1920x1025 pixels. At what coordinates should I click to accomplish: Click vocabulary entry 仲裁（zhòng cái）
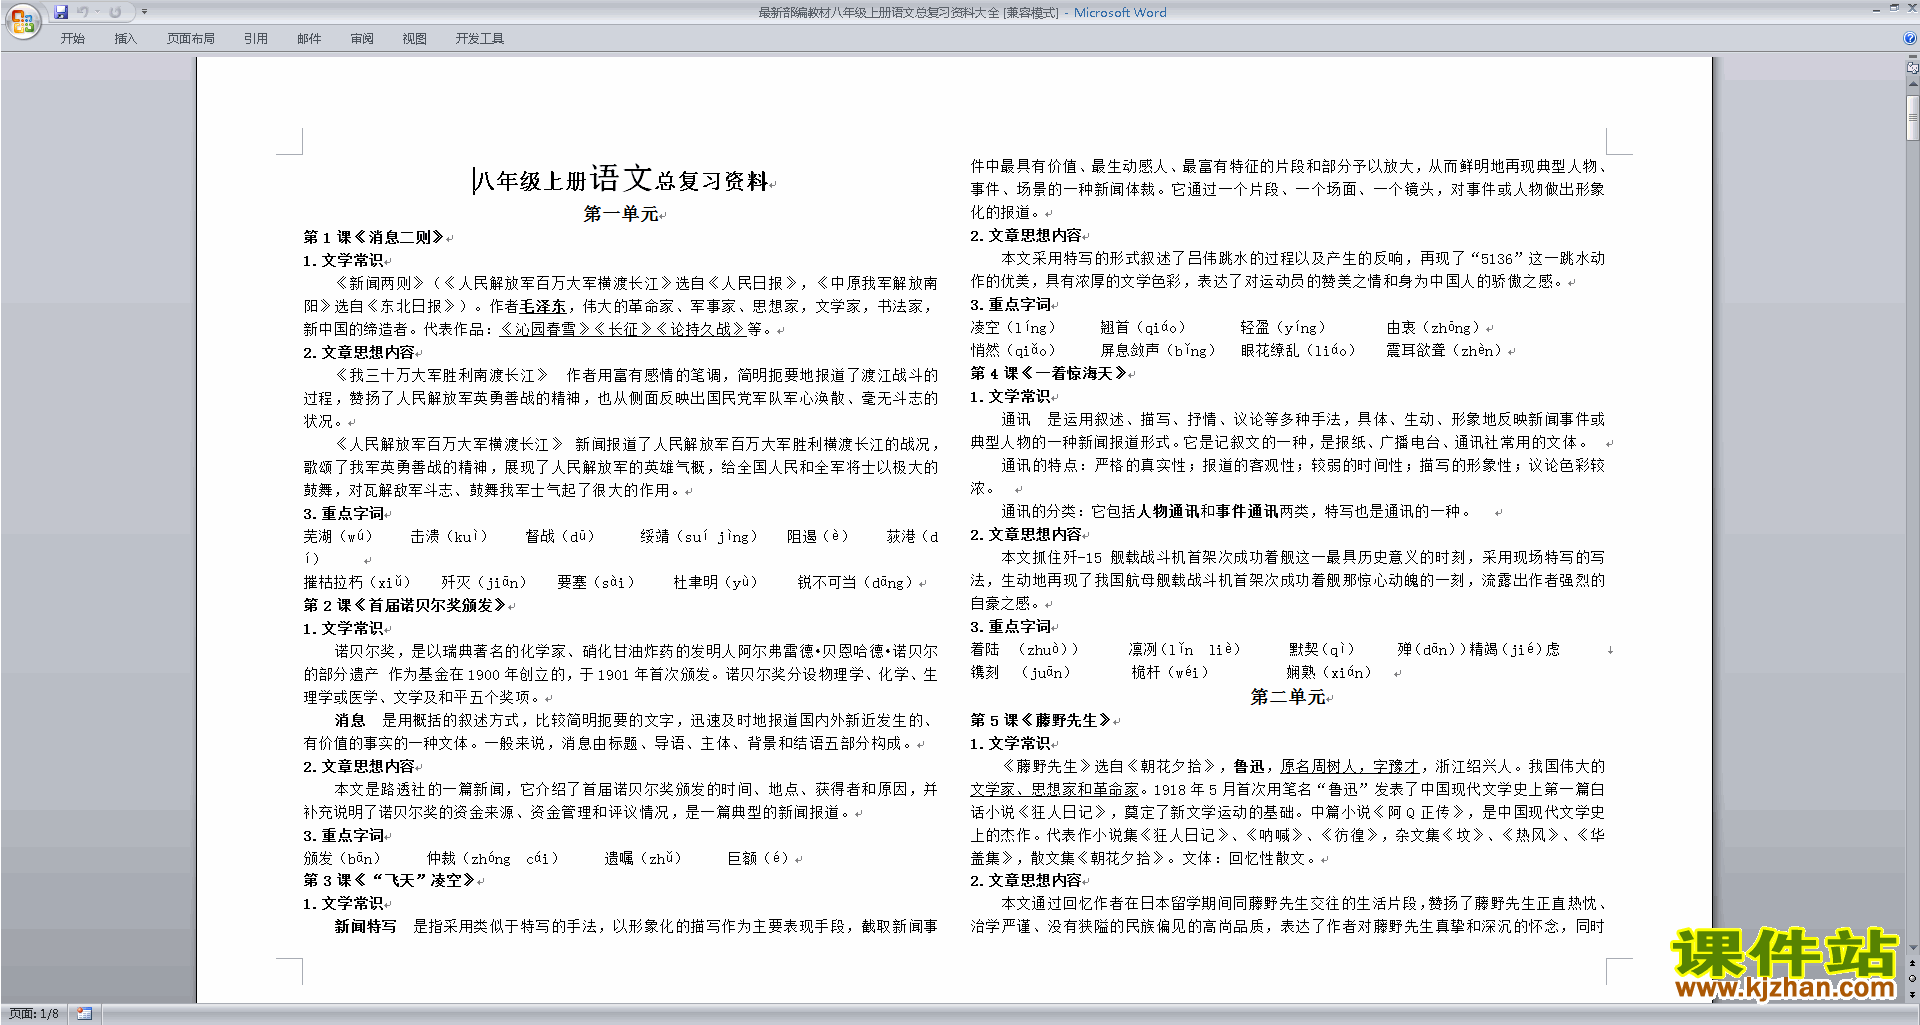click(493, 858)
